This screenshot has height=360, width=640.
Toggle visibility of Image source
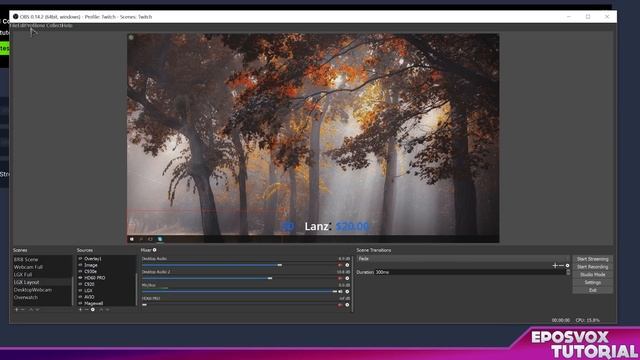point(80,265)
